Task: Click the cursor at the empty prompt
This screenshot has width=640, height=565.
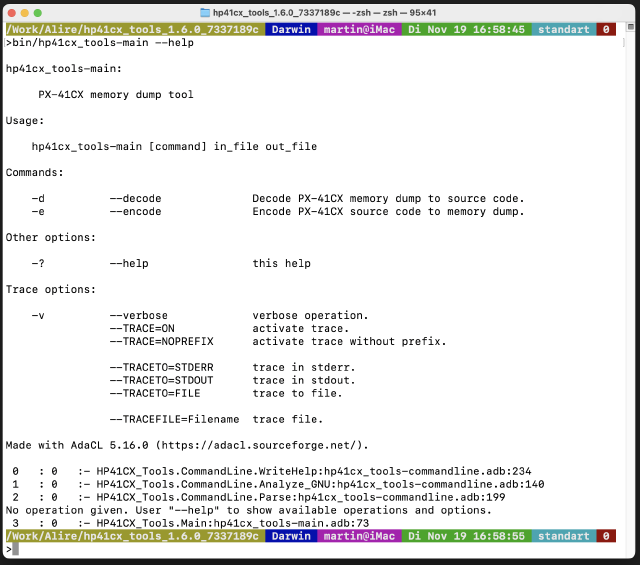Action: tap(16, 549)
